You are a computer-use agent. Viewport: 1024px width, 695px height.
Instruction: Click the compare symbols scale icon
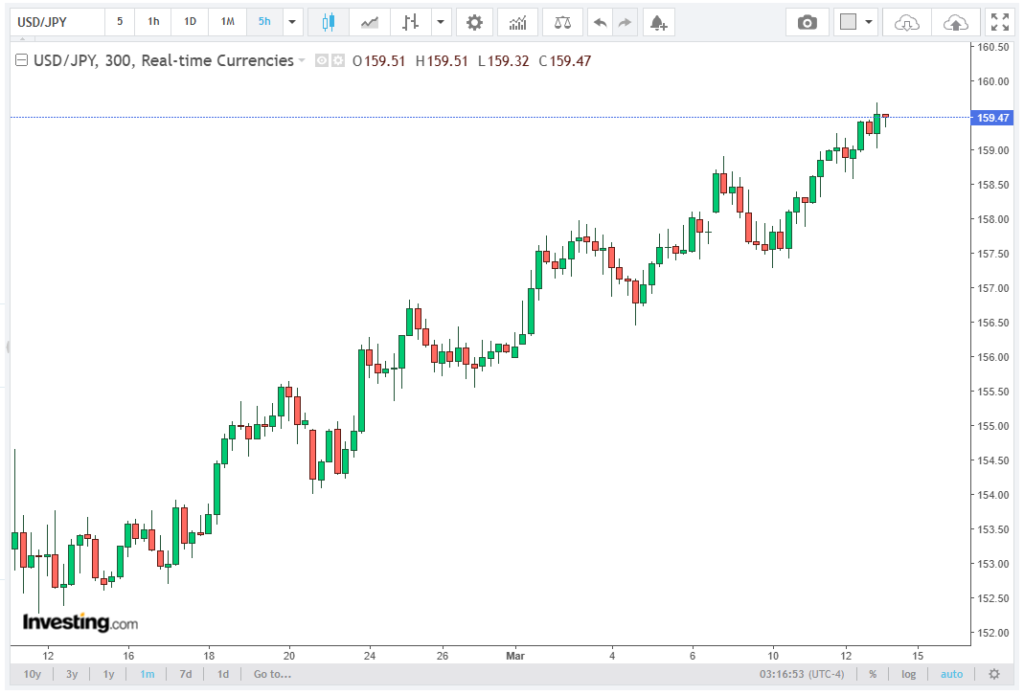pyautogui.click(x=564, y=22)
